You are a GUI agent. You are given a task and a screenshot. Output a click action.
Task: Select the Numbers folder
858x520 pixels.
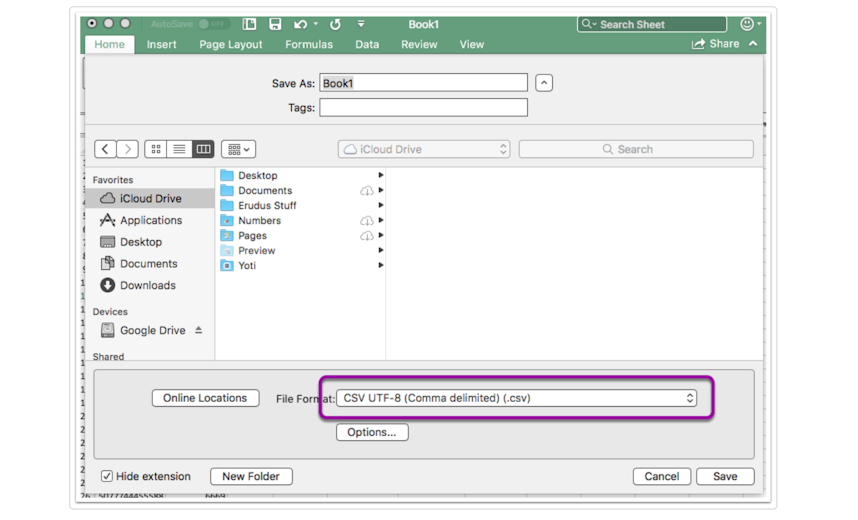click(302, 221)
